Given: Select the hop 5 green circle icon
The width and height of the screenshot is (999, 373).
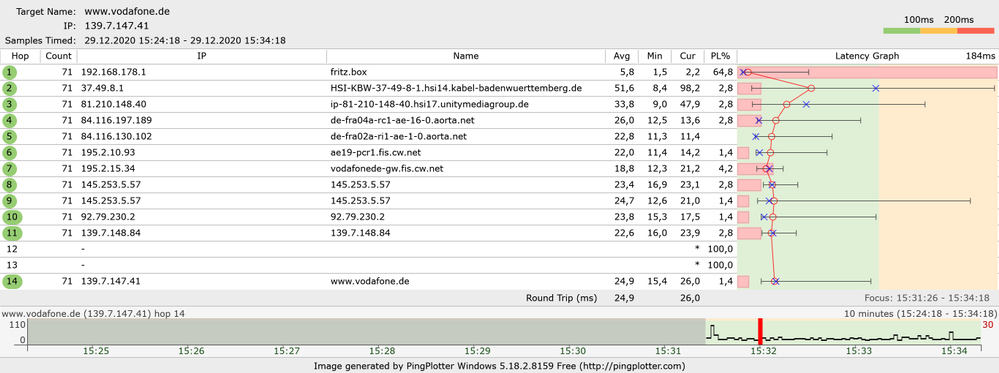Looking at the screenshot, I should click(10, 136).
